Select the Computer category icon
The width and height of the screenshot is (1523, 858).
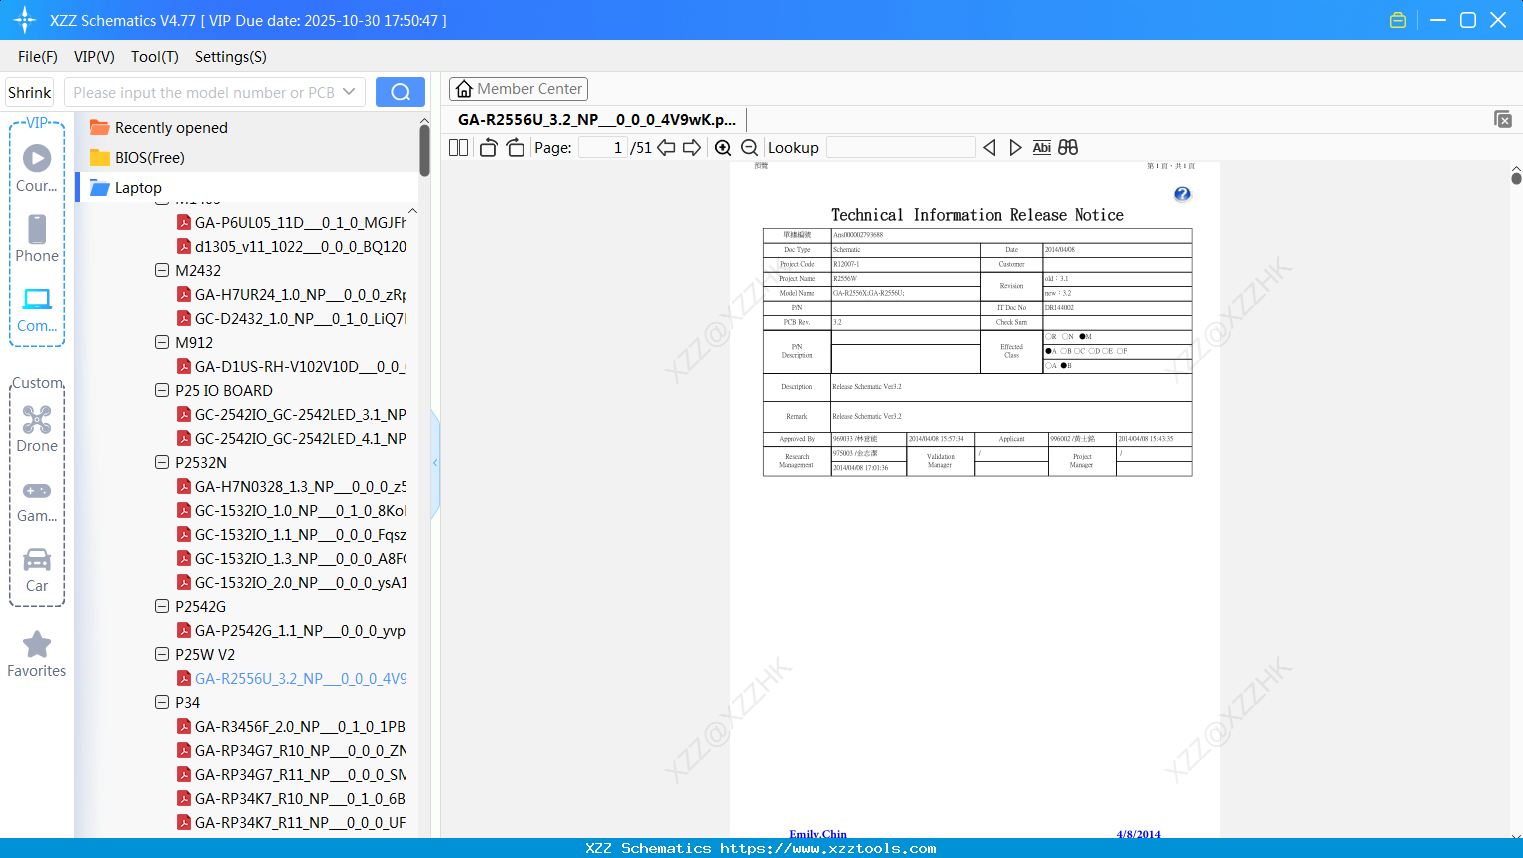(37, 309)
